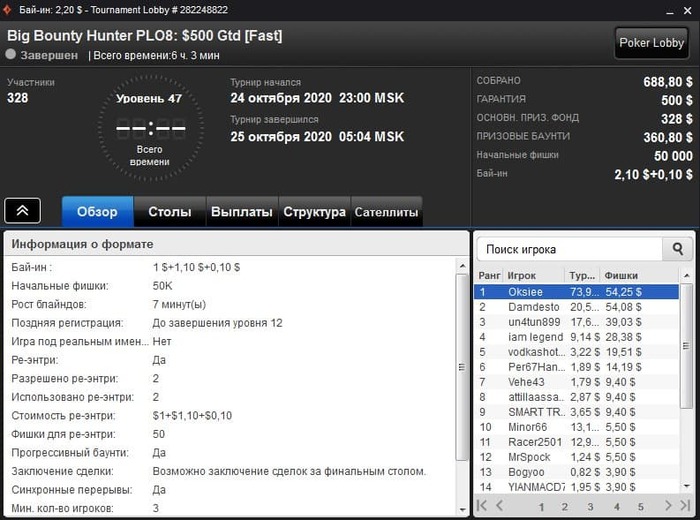Go to next page of players
Screen dimensions: 700x520
point(668,506)
